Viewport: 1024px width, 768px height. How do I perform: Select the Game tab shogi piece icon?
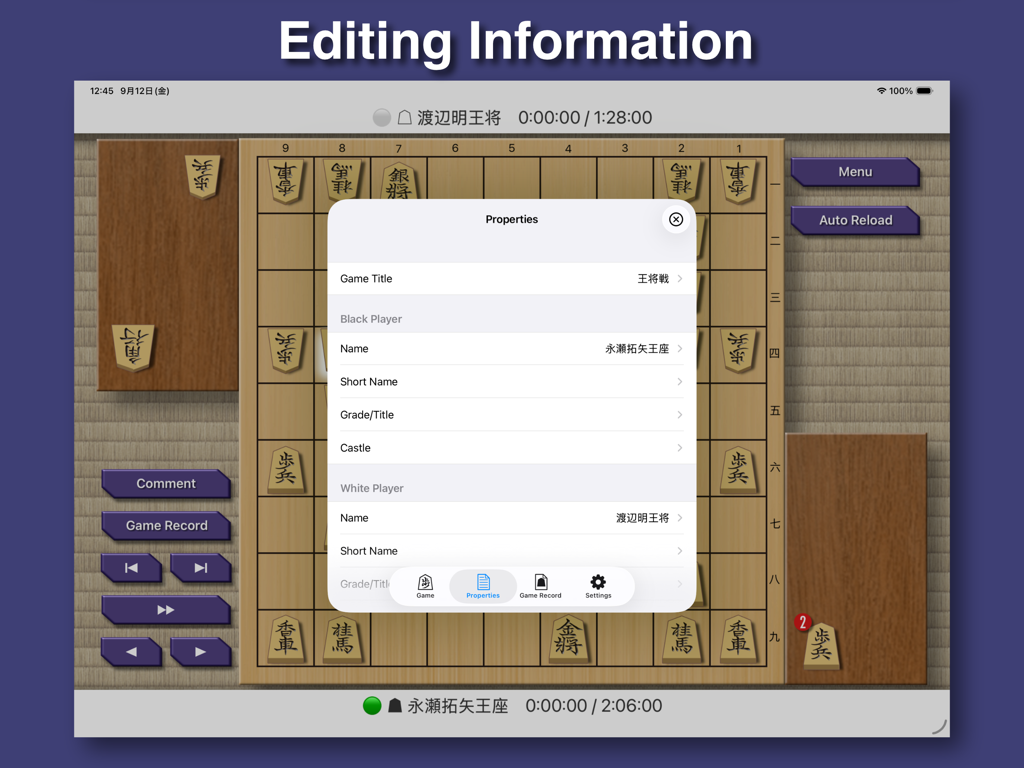(425, 581)
